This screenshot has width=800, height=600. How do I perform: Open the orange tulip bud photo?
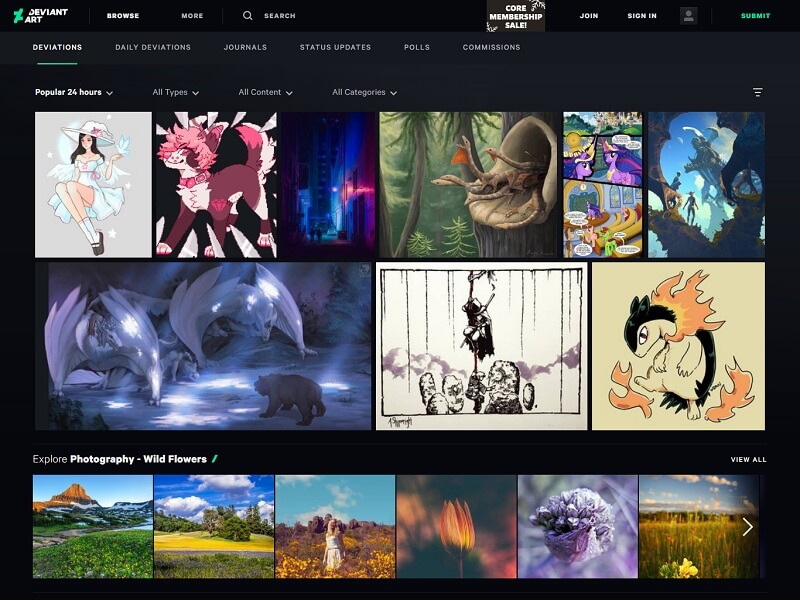pos(457,527)
